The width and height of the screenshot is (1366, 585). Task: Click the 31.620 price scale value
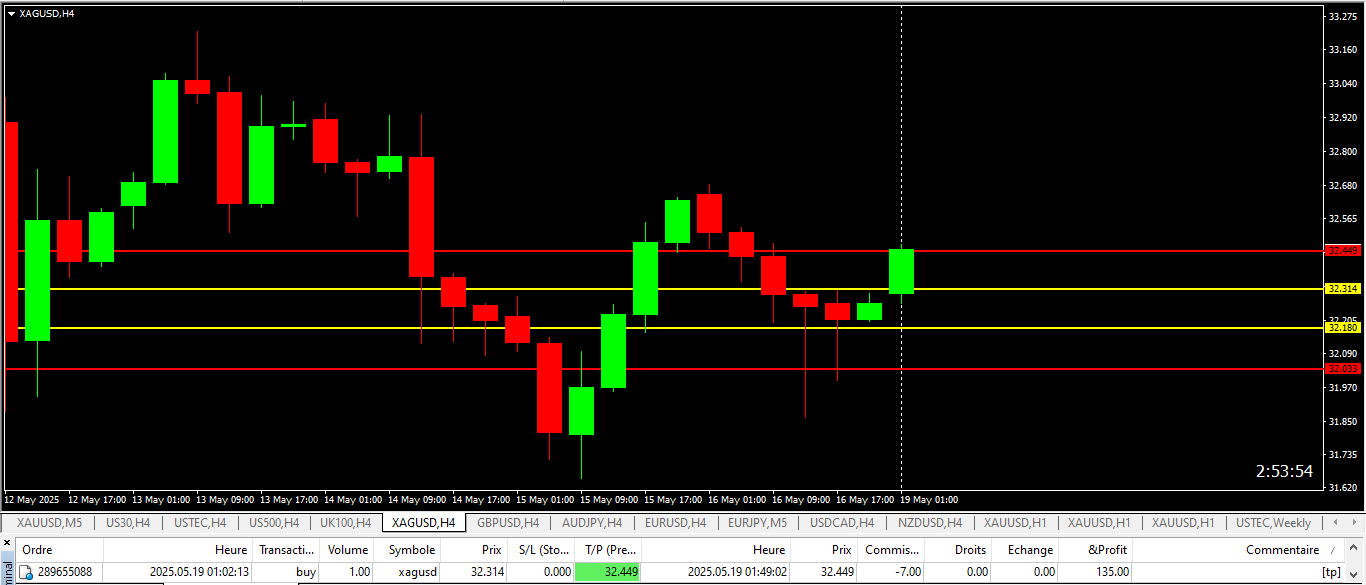tap(1343, 488)
